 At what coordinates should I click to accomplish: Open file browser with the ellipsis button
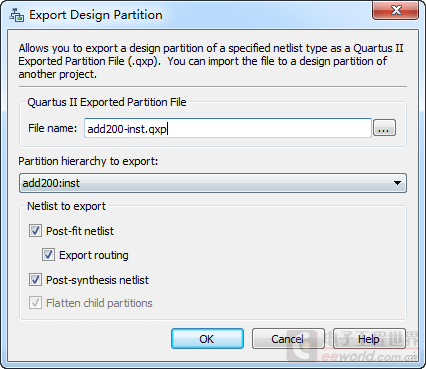384,128
